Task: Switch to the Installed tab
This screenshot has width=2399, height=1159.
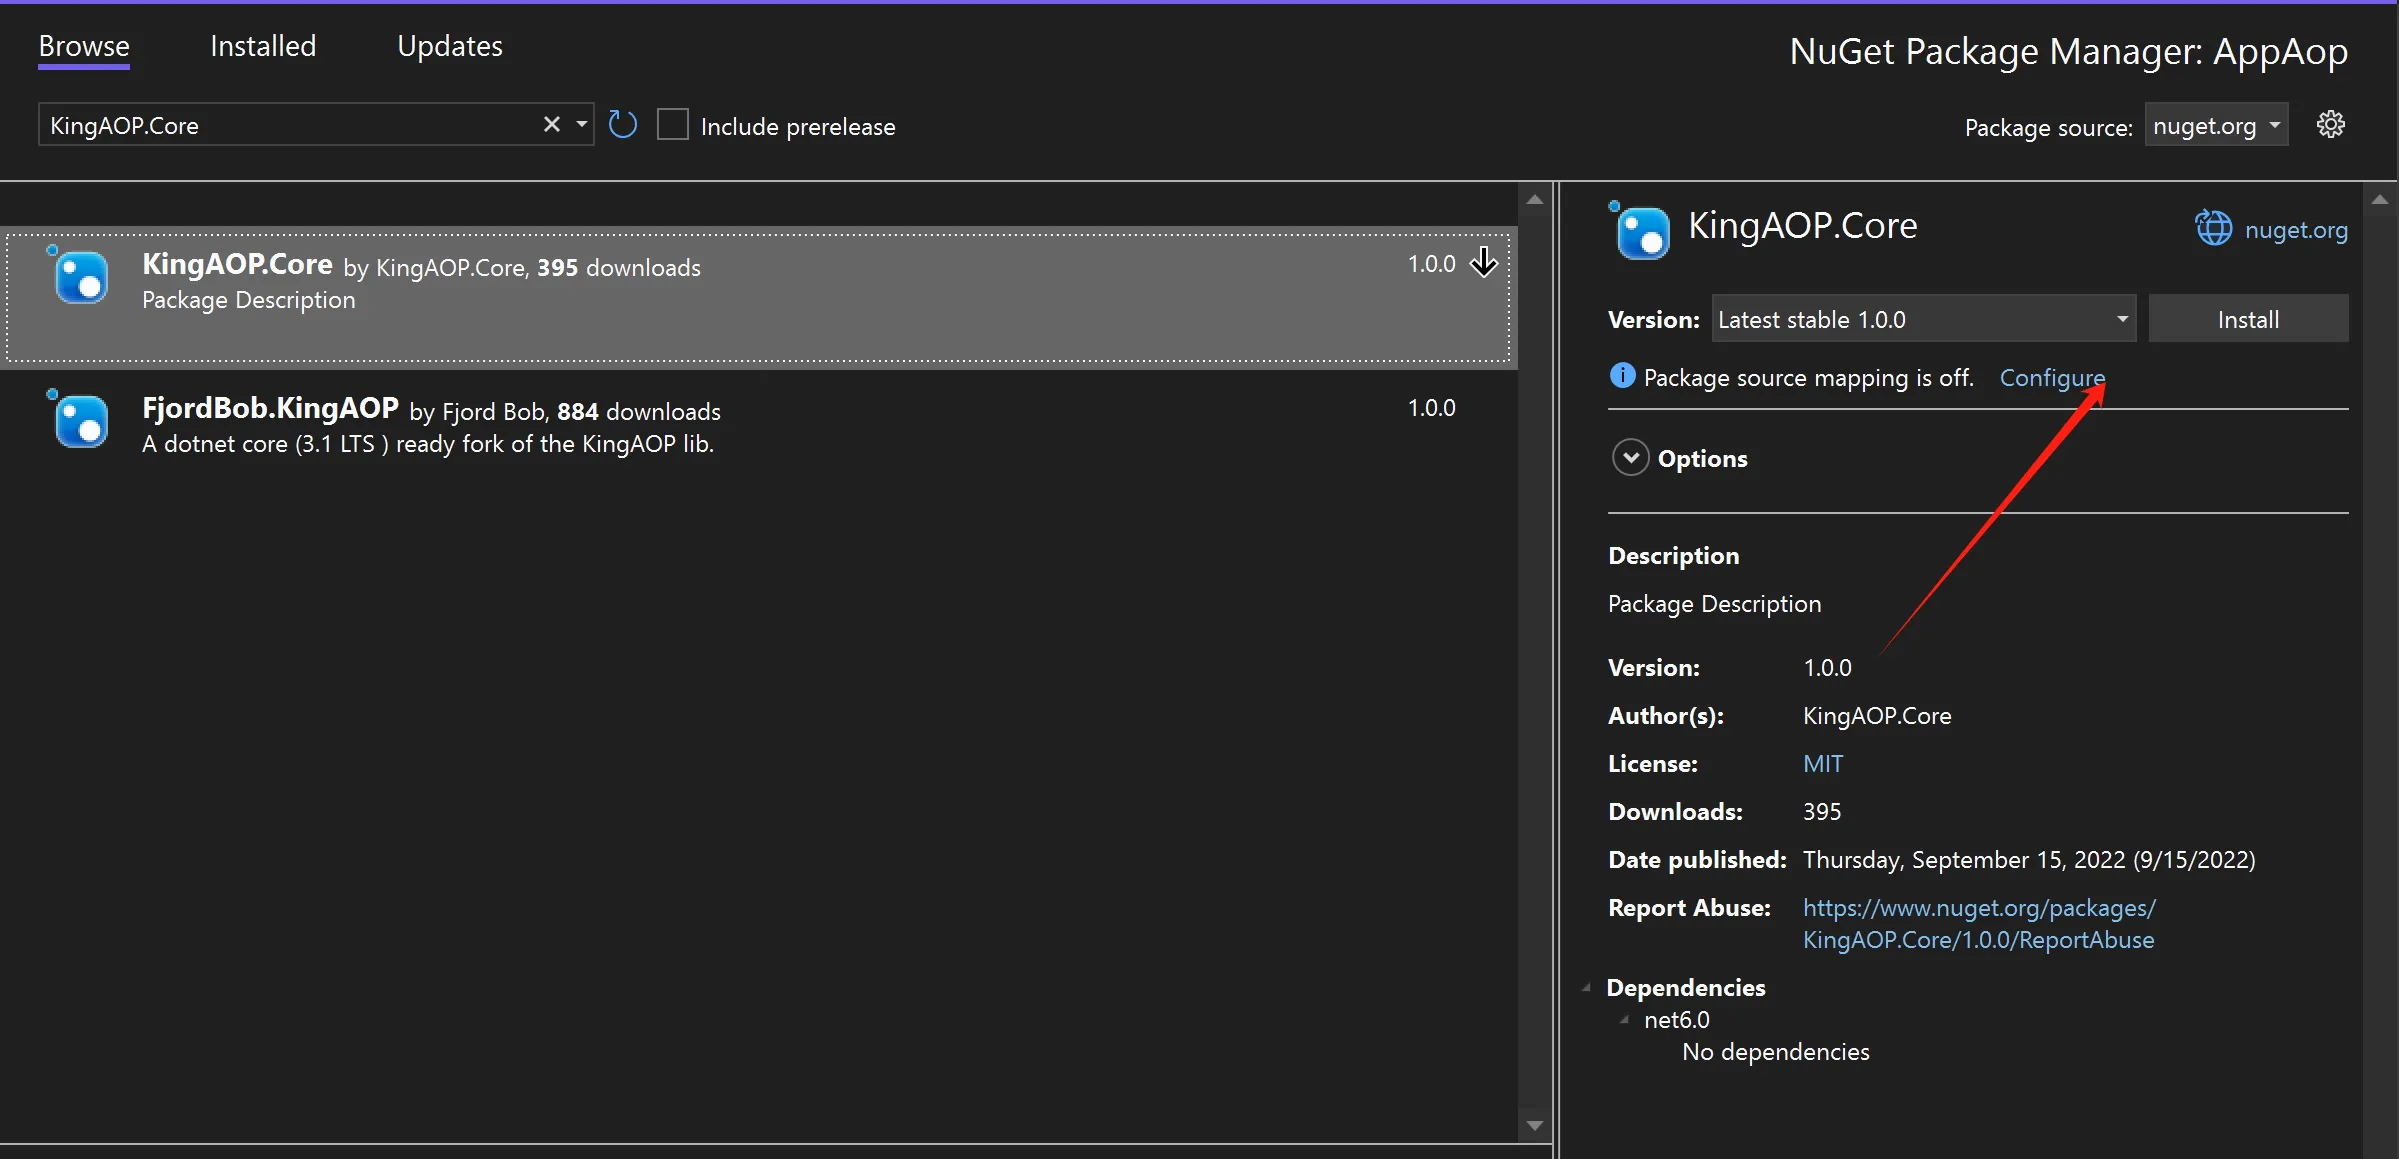Action: click(x=263, y=46)
